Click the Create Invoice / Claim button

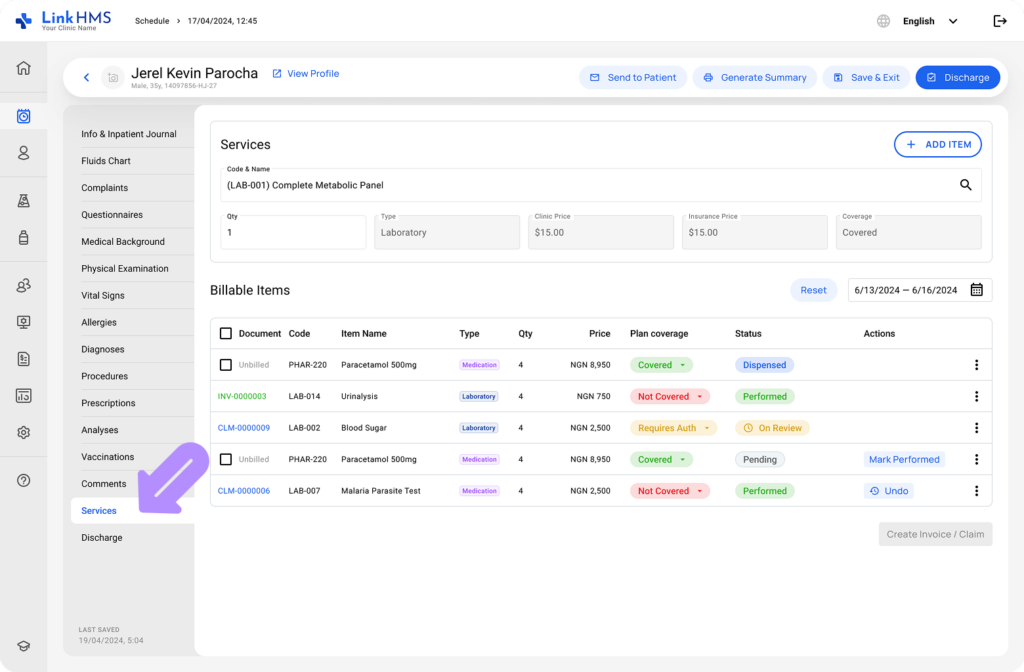[x=935, y=534]
